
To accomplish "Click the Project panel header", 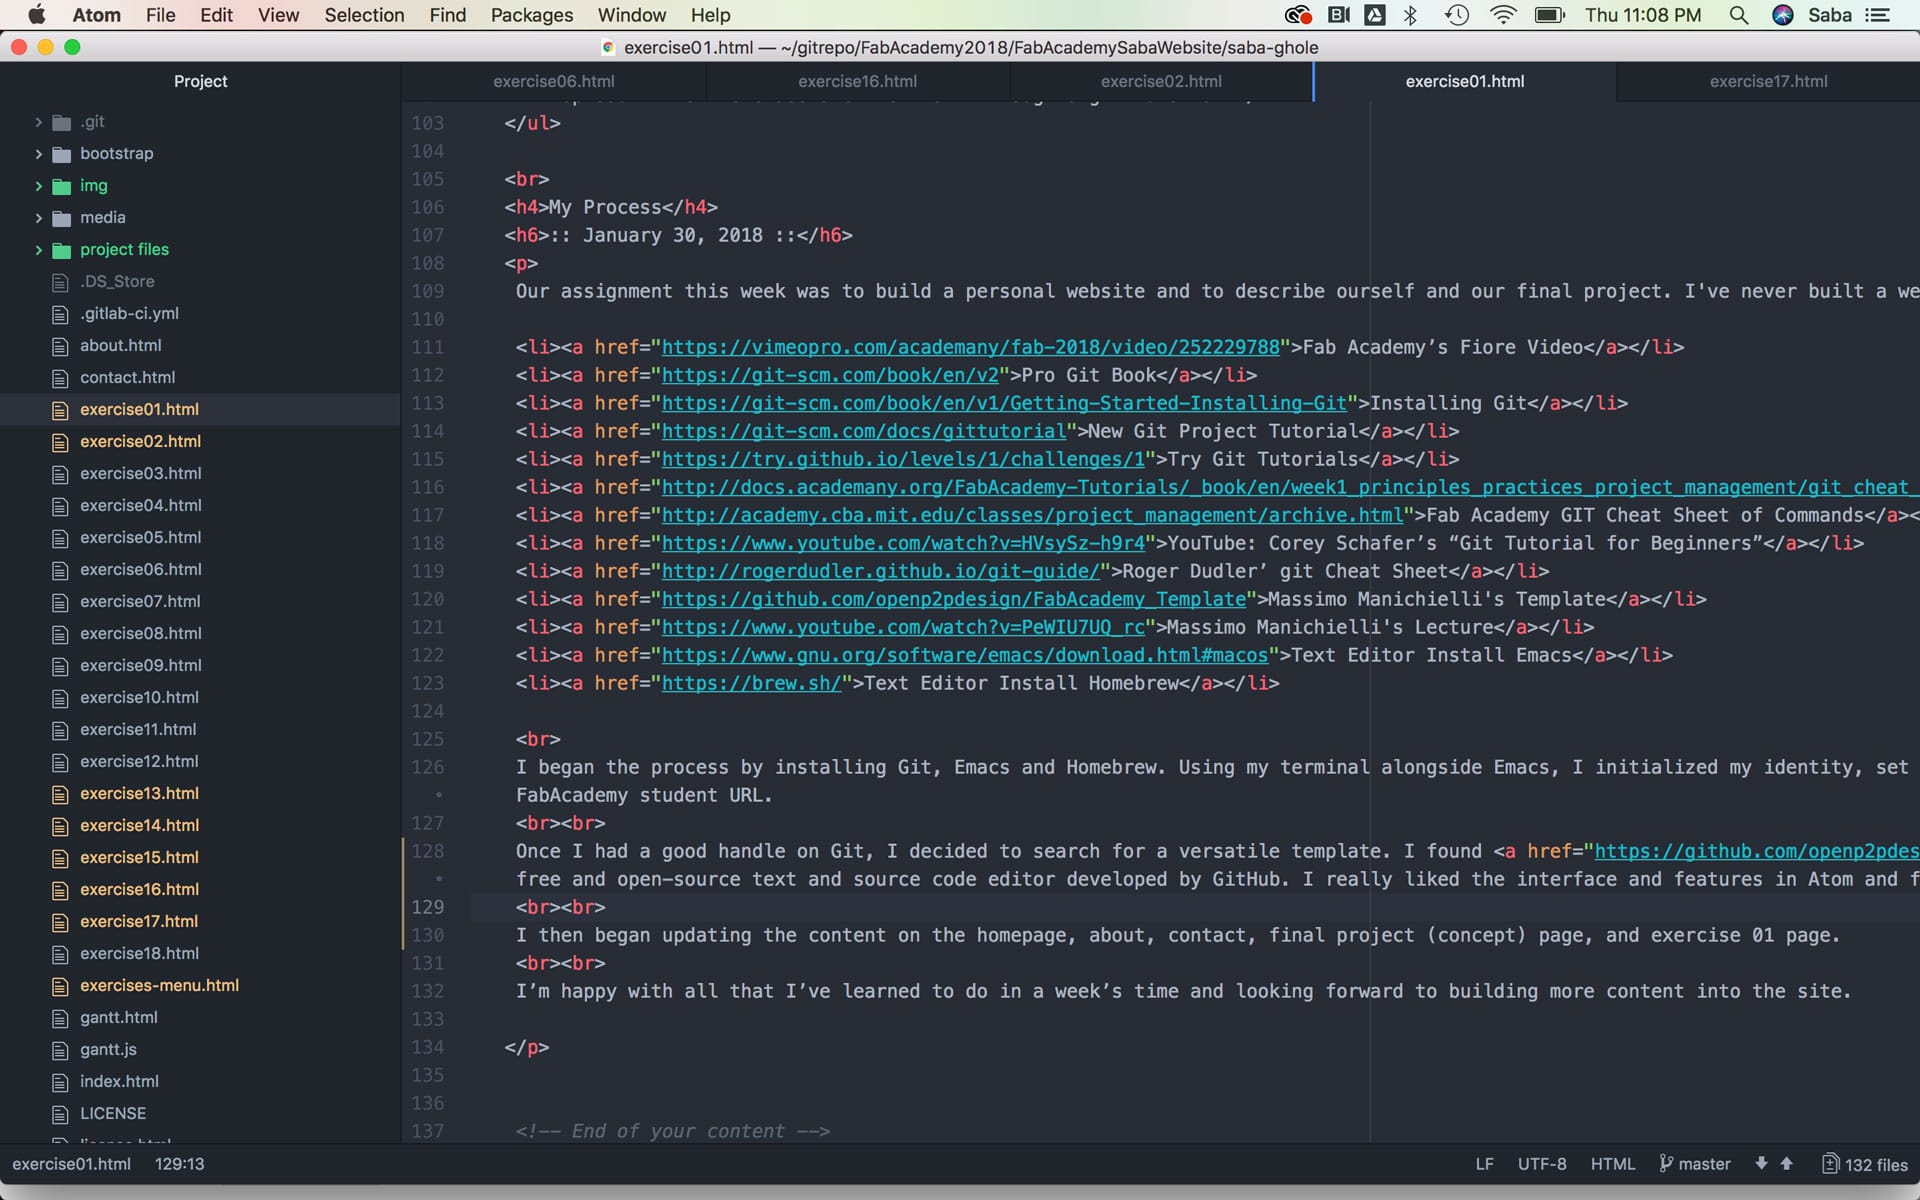I will (200, 81).
